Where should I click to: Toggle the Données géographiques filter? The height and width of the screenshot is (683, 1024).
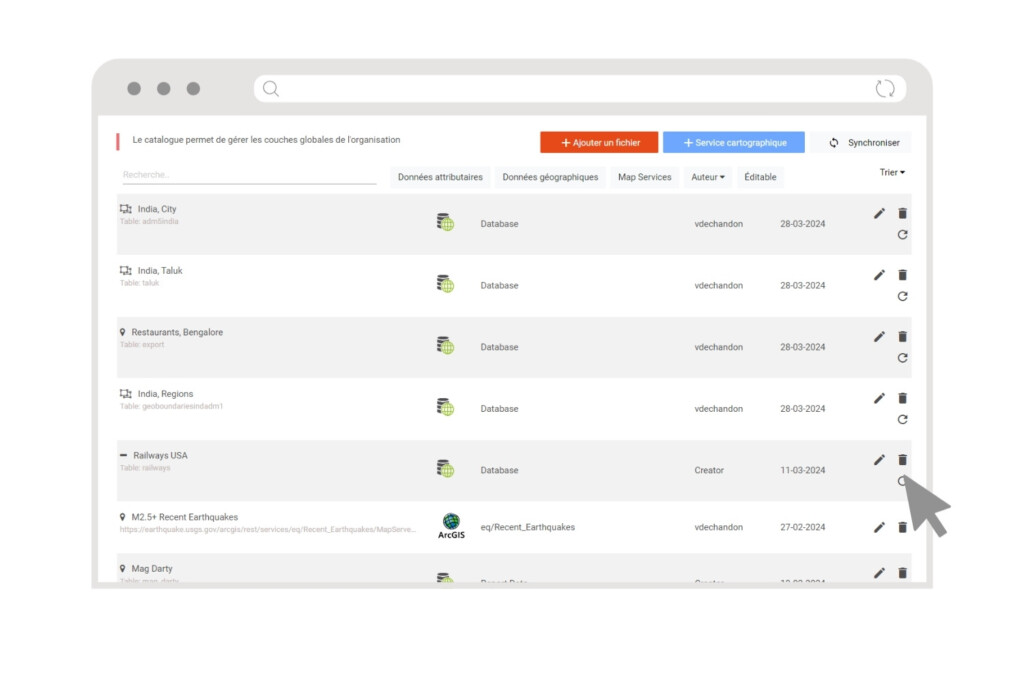pos(550,177)
